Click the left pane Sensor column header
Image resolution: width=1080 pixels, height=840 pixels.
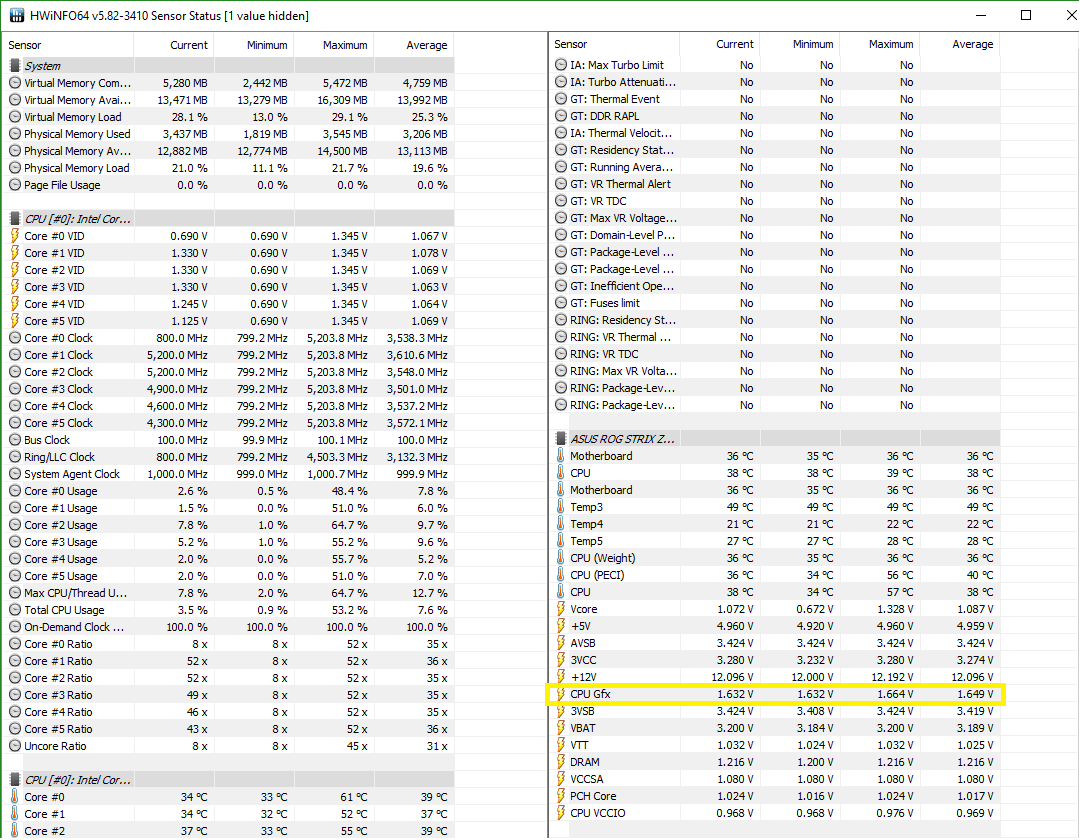[68, 45]
